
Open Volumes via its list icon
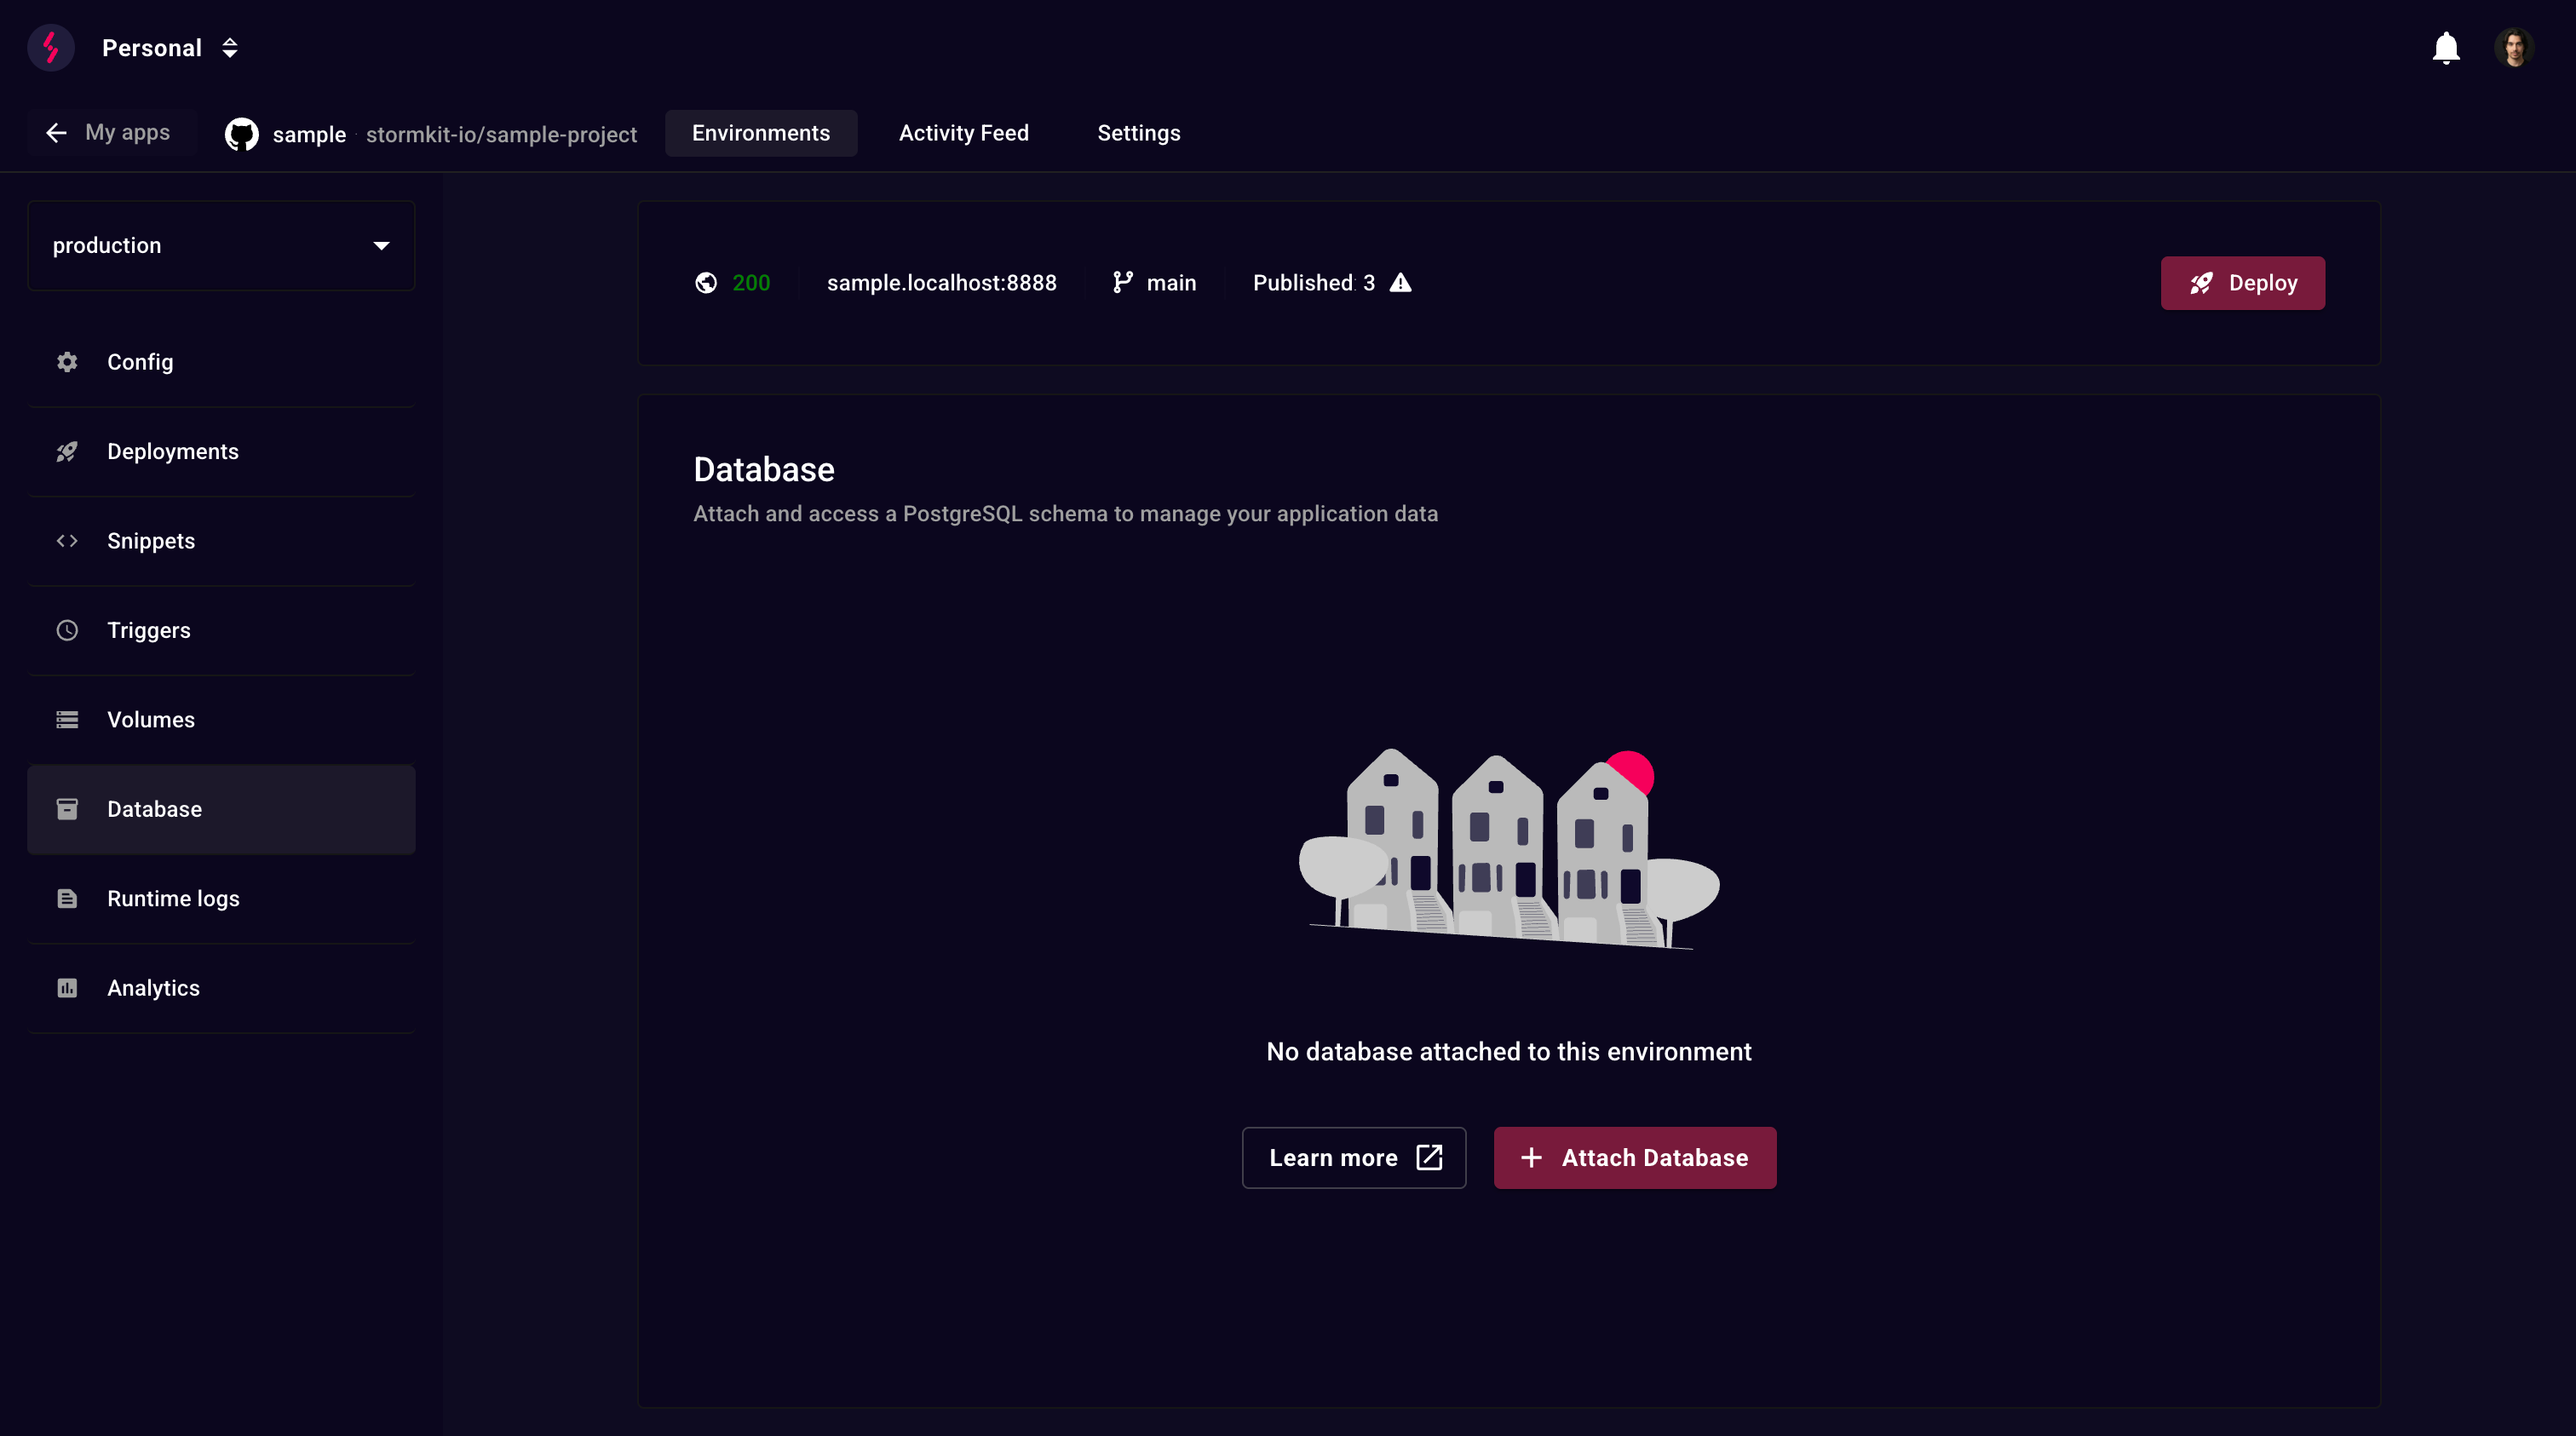pos(67,719)
